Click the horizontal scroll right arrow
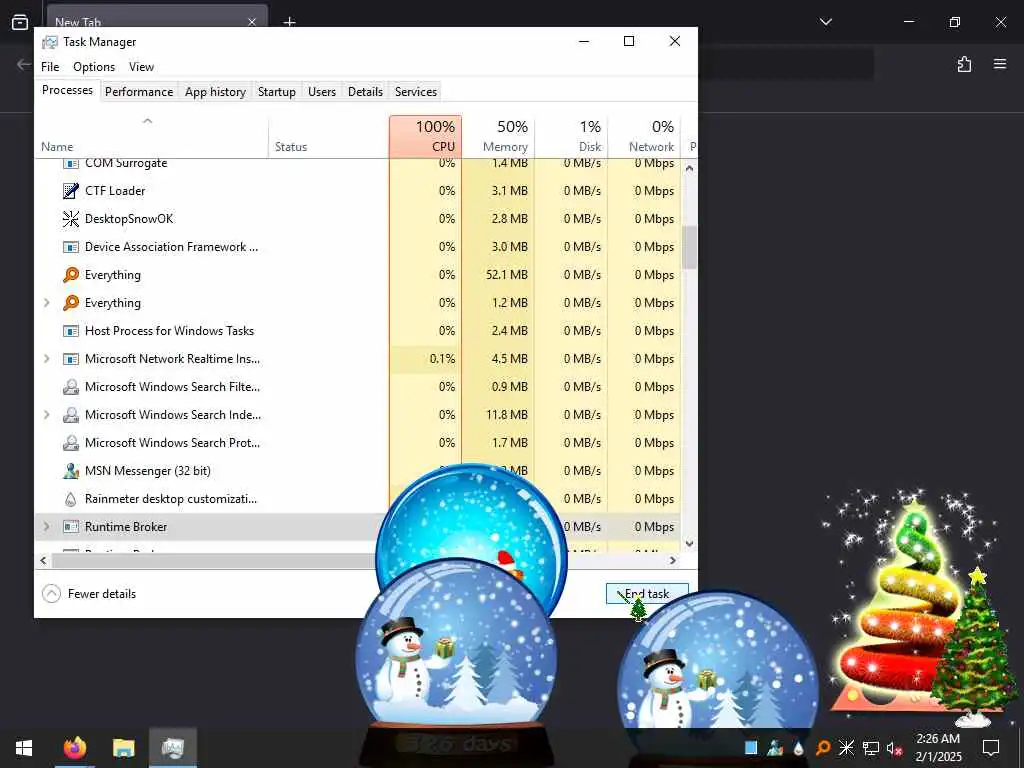 [673, 560]
